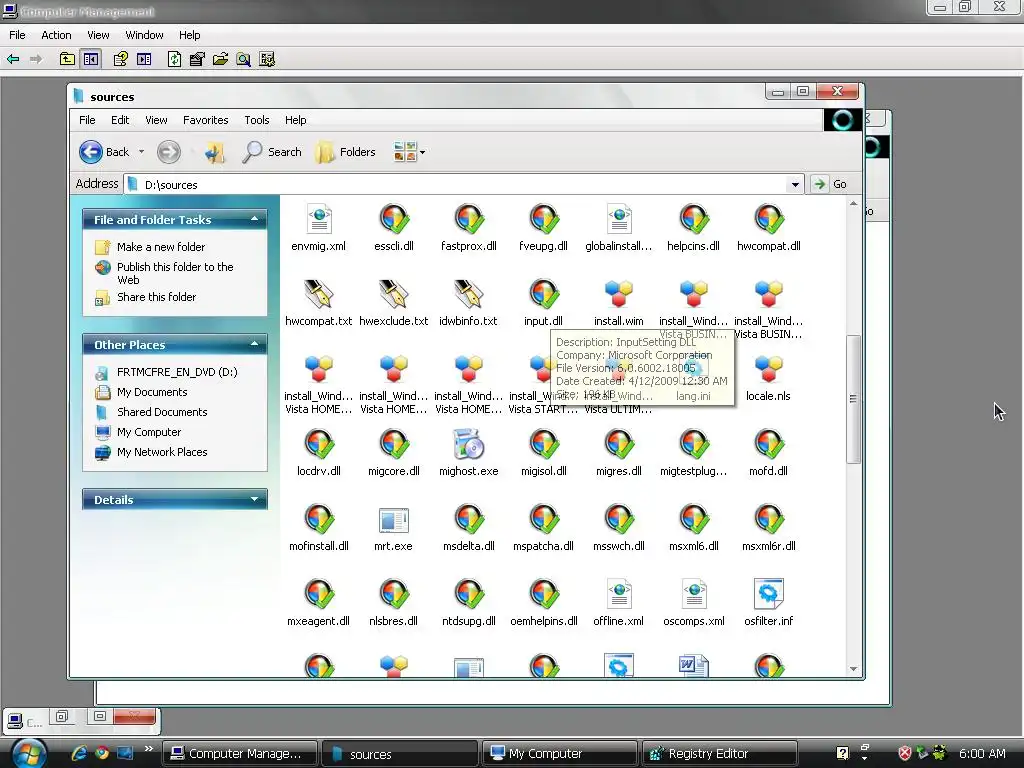
Task: Open FRTMCFRE_EN_DVD (D:) drive link
Action: 177,372
